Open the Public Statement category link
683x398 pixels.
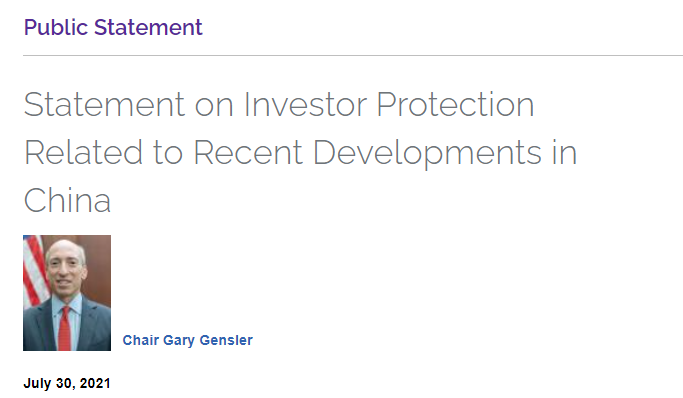coord(113,27)
